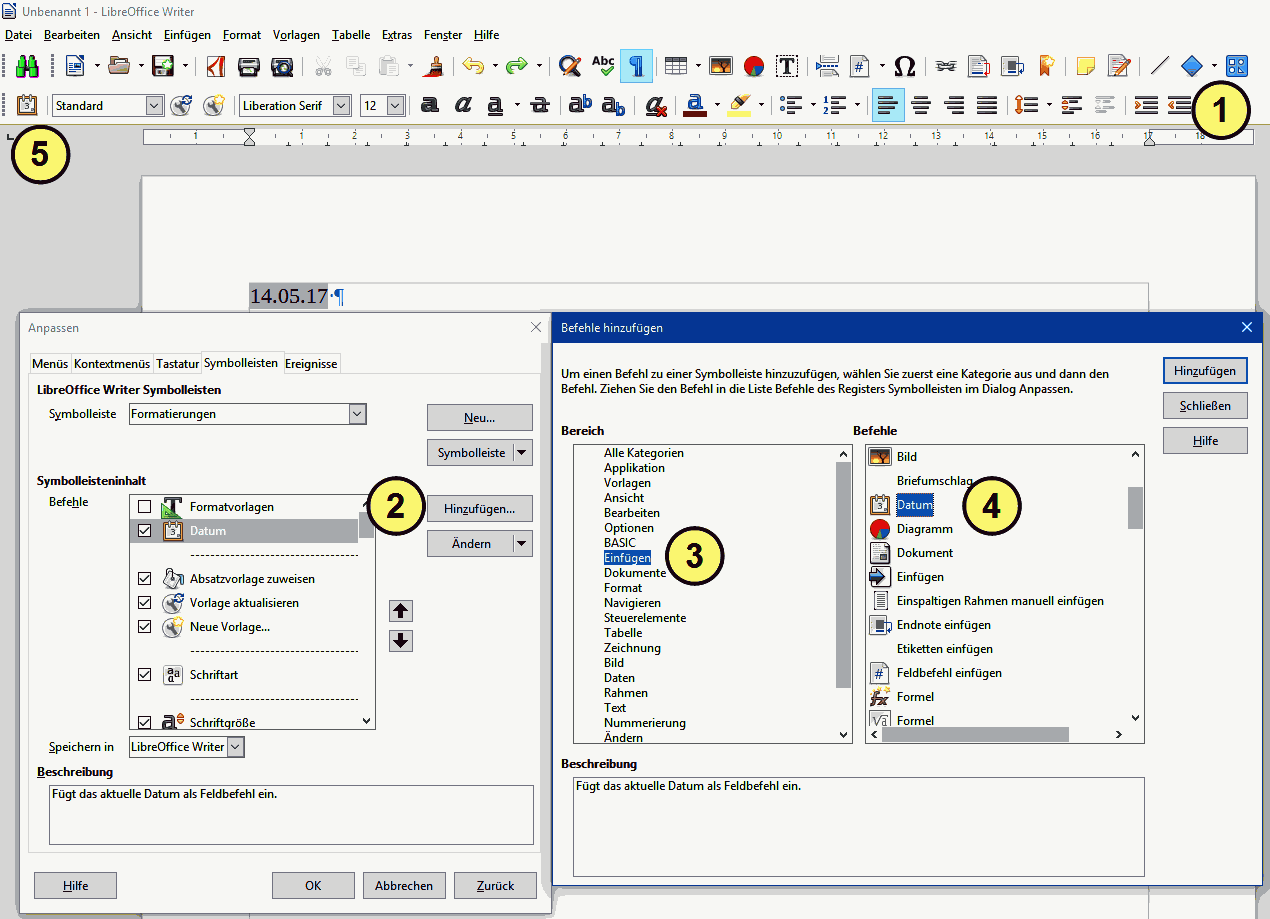This screenshot has width=1270, height=919.
Task: Expand the Ändern dropdown button
Action: tap(522, 544)
